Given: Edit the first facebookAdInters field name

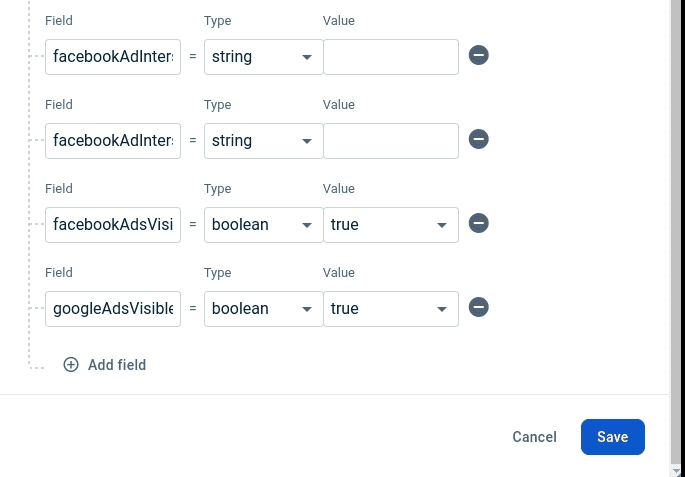Looking at the screenshot, I should click(113, 57).
